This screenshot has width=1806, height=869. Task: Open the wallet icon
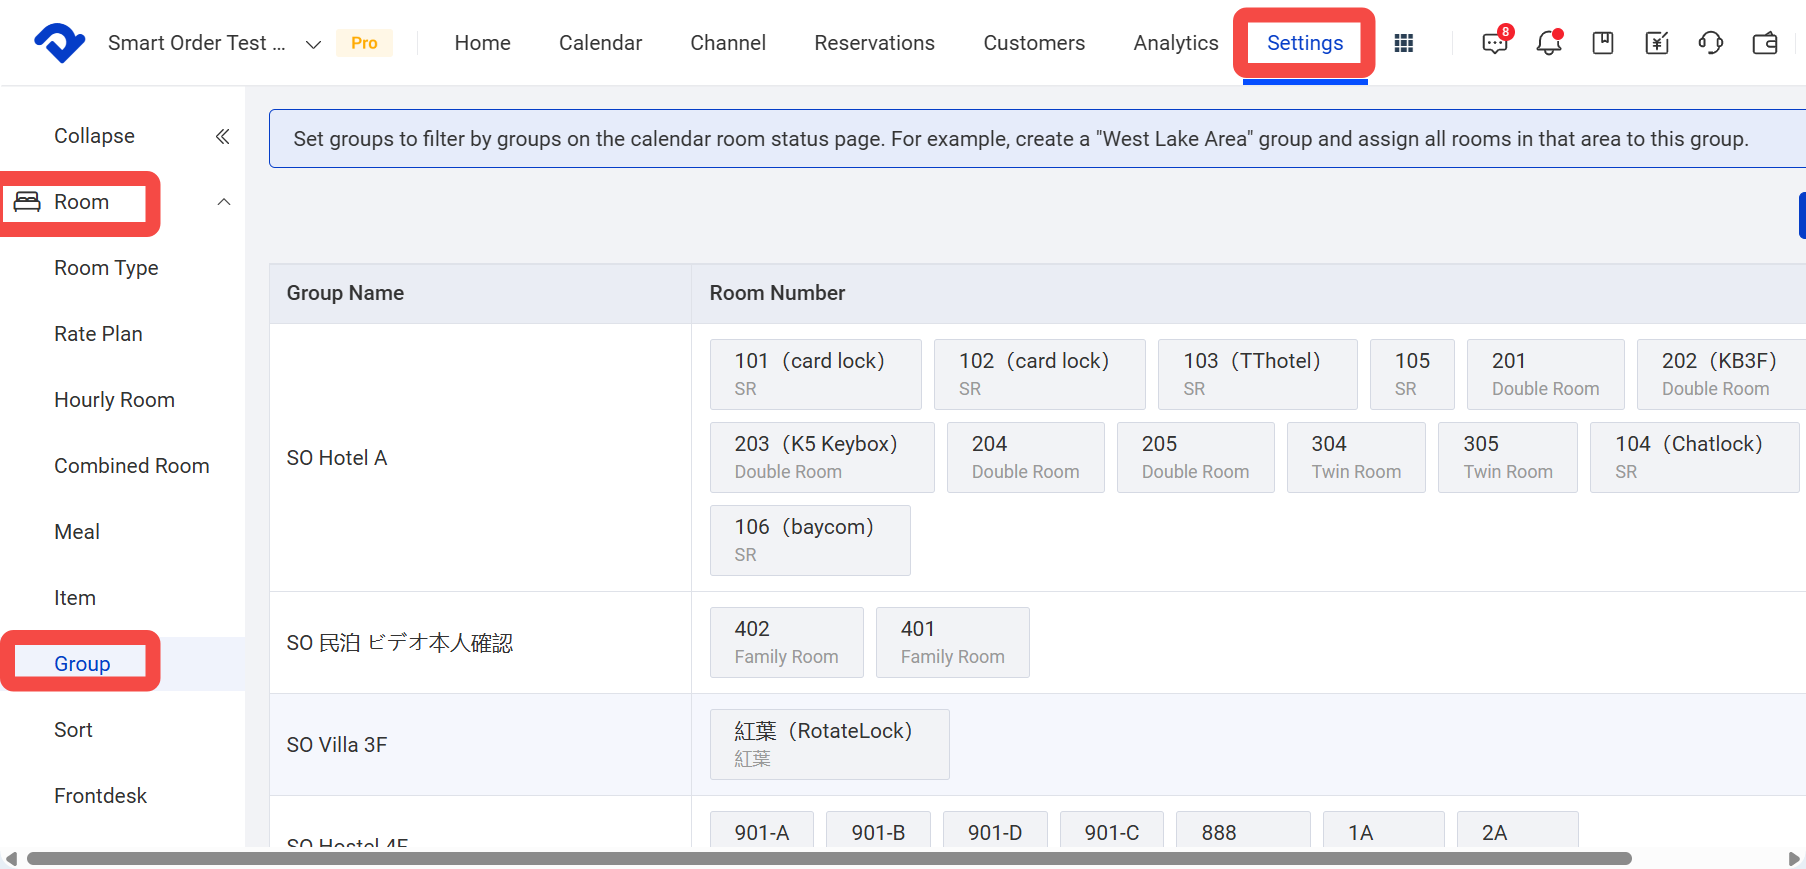1765,43
